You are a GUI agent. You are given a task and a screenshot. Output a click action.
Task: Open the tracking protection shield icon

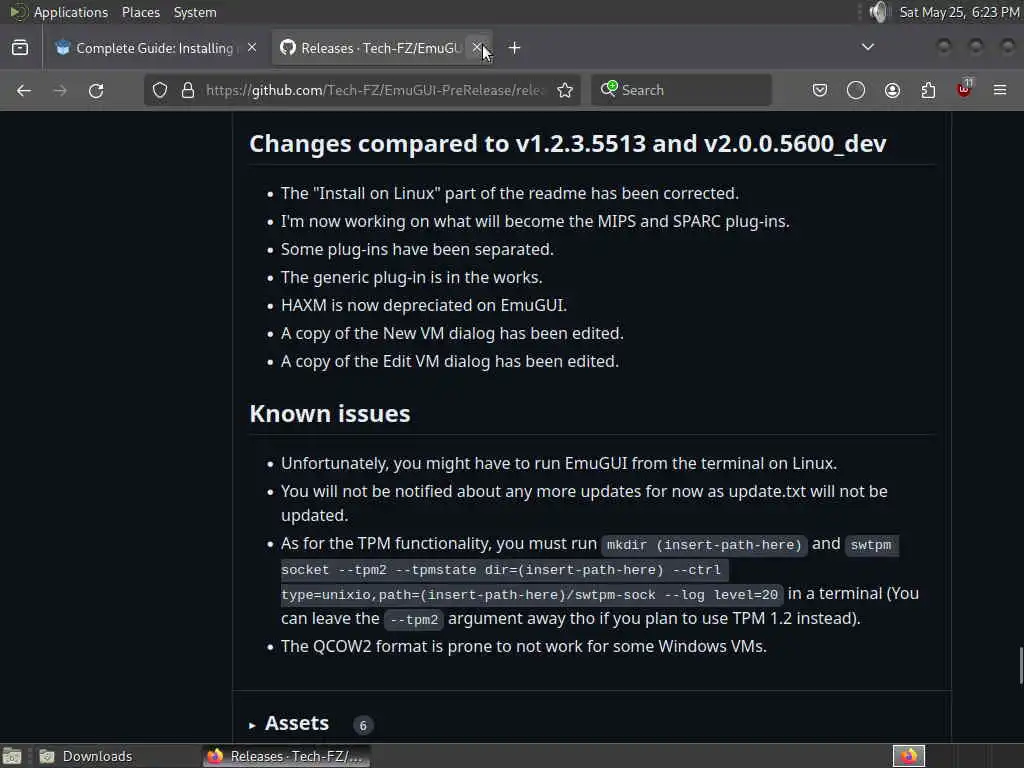(160, 90)
